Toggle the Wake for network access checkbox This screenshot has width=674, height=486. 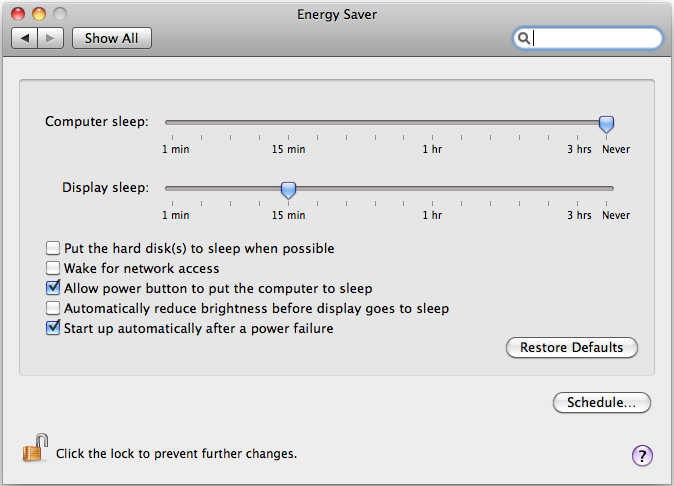(x=53, y=268)
